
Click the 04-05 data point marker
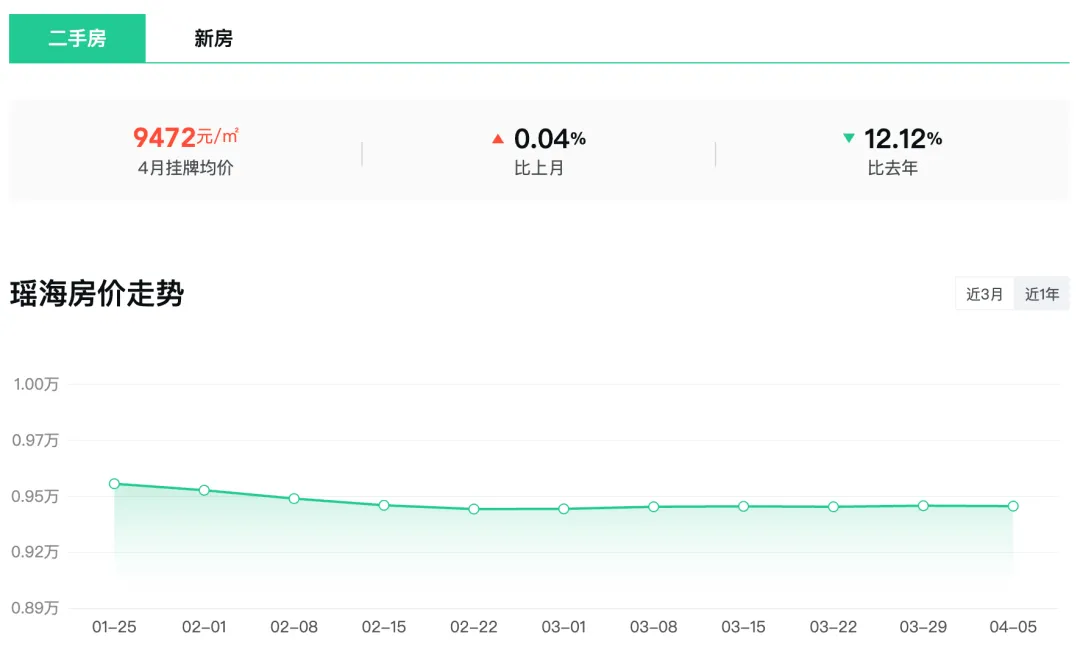pos(1013,506)
